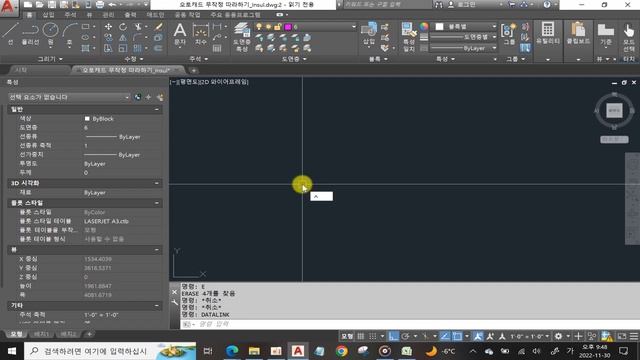Activate the Mirror tool
The width and height of the screenshot is (640, 360).
coord(123,38)
